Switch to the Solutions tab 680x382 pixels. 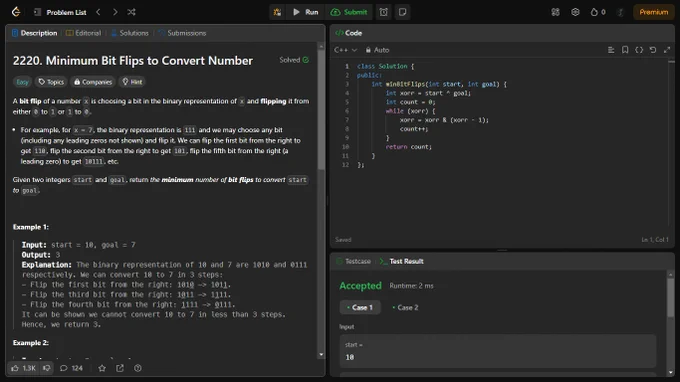130,33
